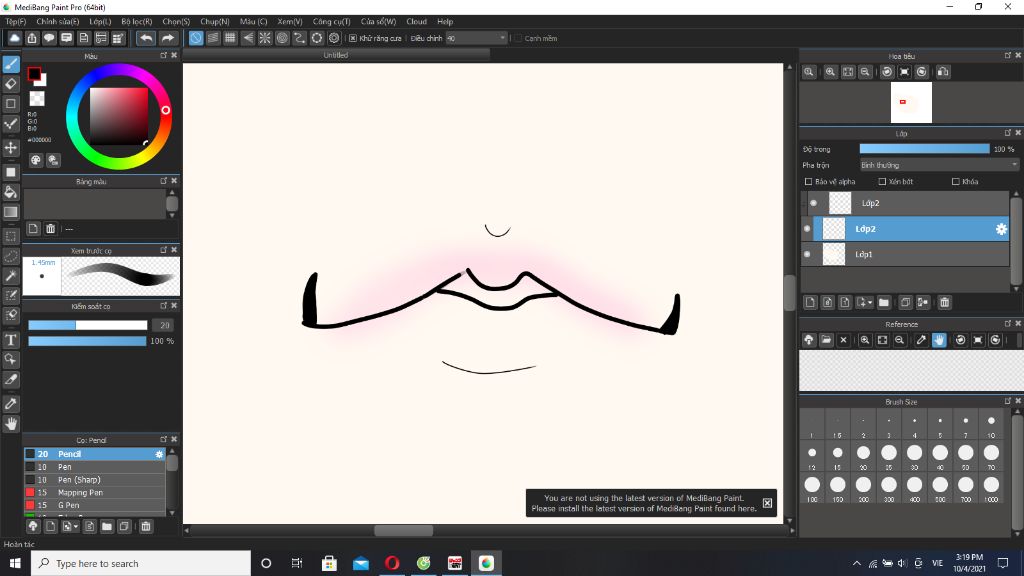
Task: Enable the Bảo vệ alpha checkbox
Action: coord(808,182)
